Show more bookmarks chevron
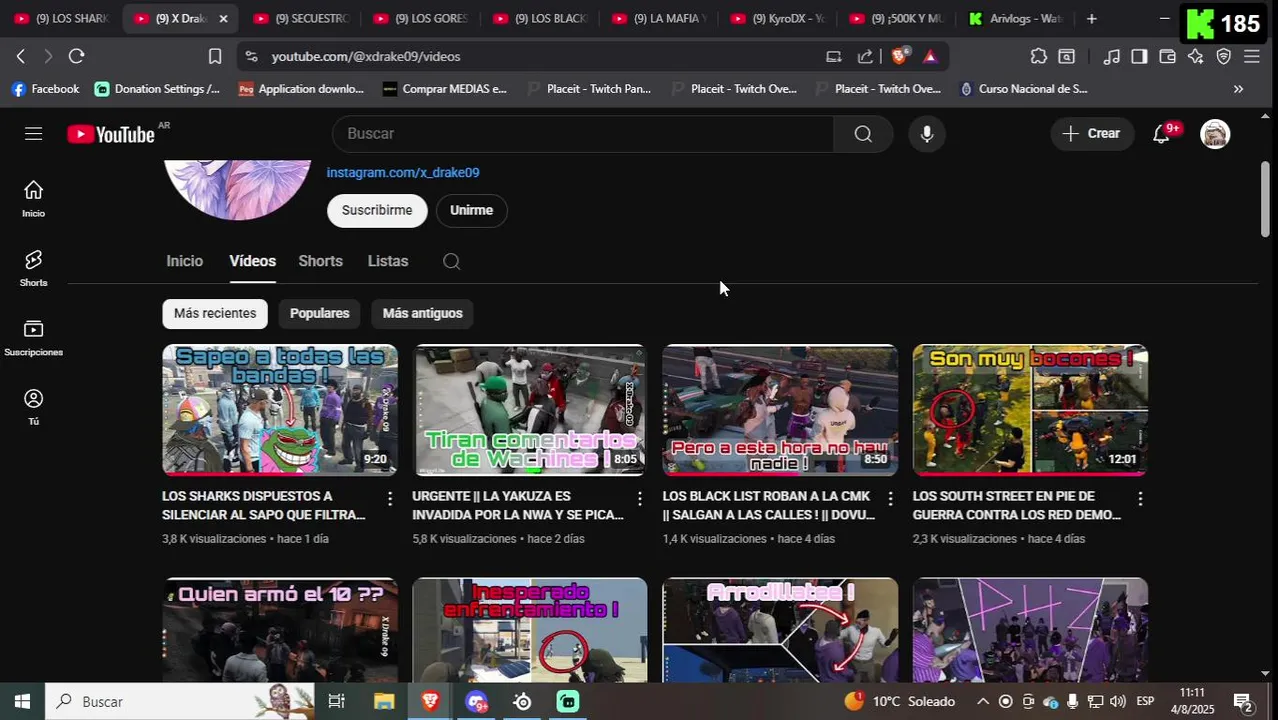This screenshot has width=1278, height=720. pyautogui.click(x=1238, y=89)
